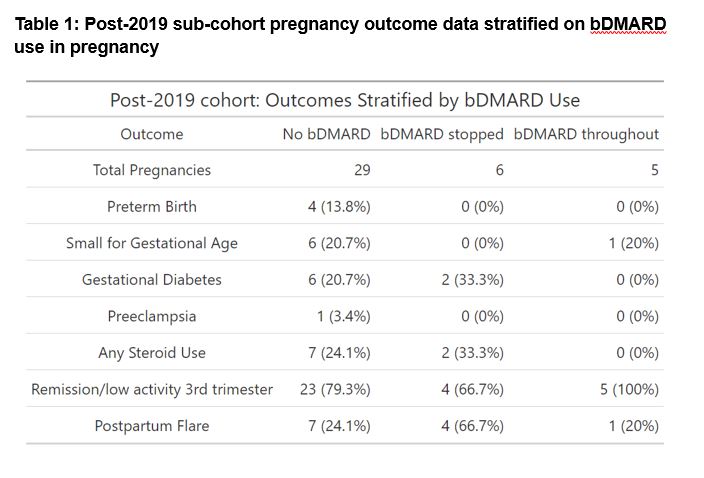Click the Postpartum Flare row label
This screenshot has width=704, height=478.
point(152,426)
